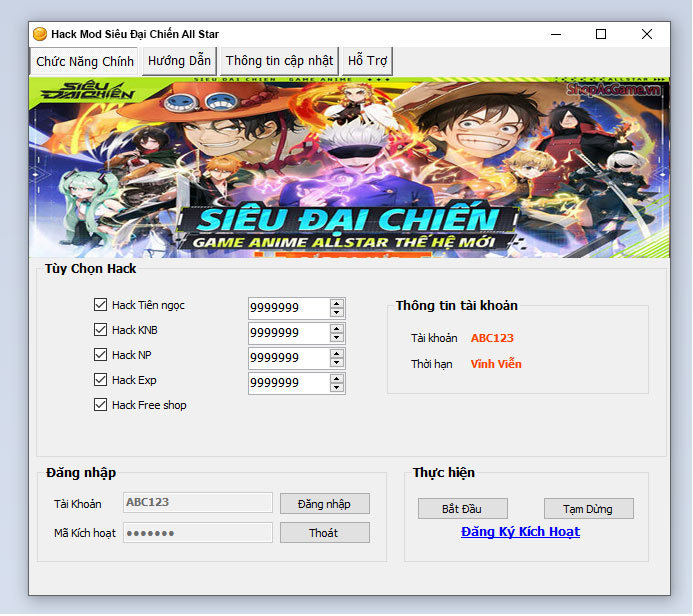Click the Bắt Đầu button
This screenshot has height=616, width=693.
point(462,509)
